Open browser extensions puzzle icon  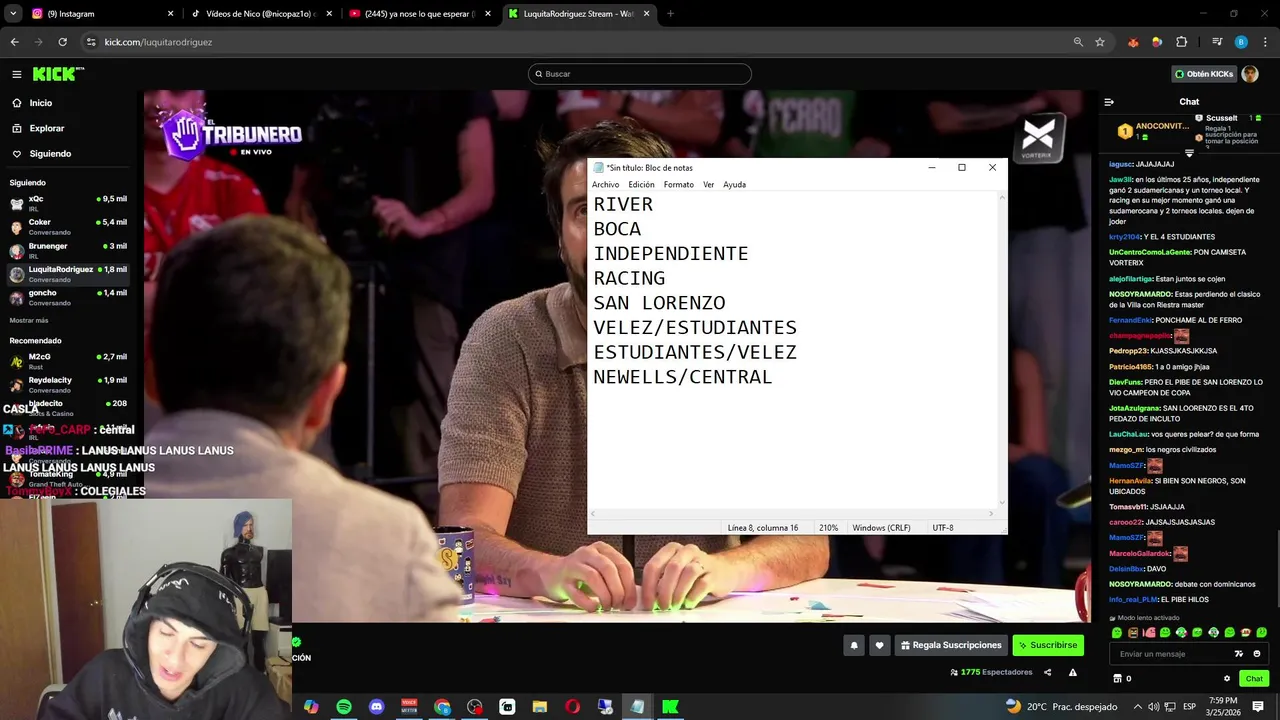(1181, 42)
